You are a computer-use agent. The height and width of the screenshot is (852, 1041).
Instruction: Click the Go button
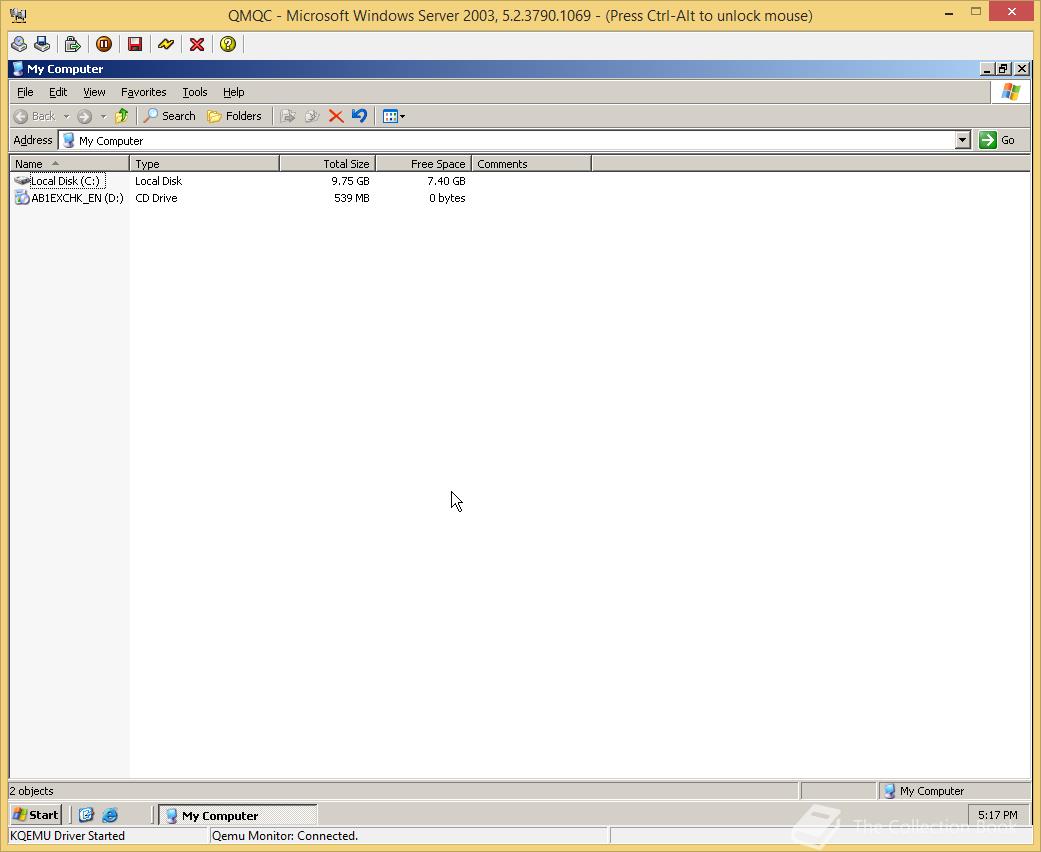coord(998,140)
